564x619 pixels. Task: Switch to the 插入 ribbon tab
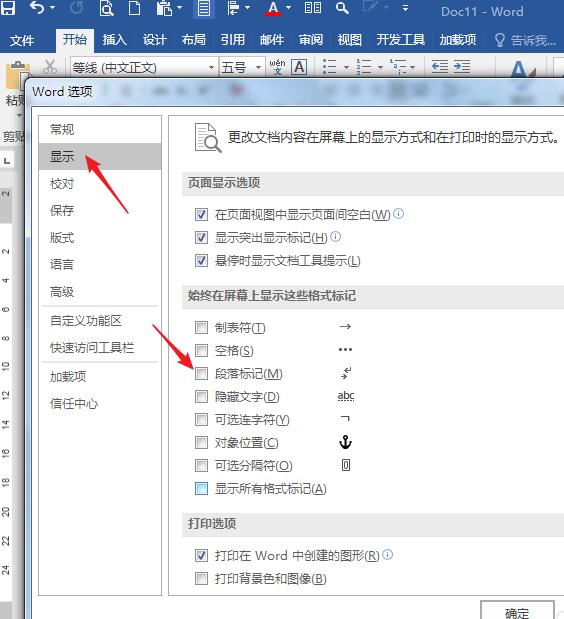point(114,40)
